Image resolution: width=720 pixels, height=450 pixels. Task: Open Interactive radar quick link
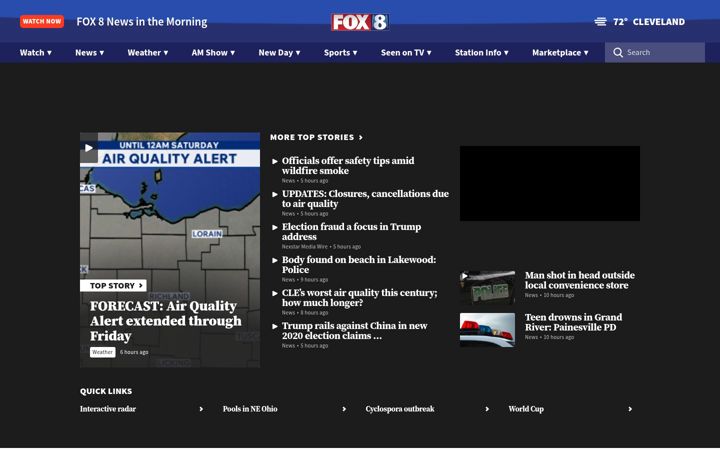(x=108, y=409)
